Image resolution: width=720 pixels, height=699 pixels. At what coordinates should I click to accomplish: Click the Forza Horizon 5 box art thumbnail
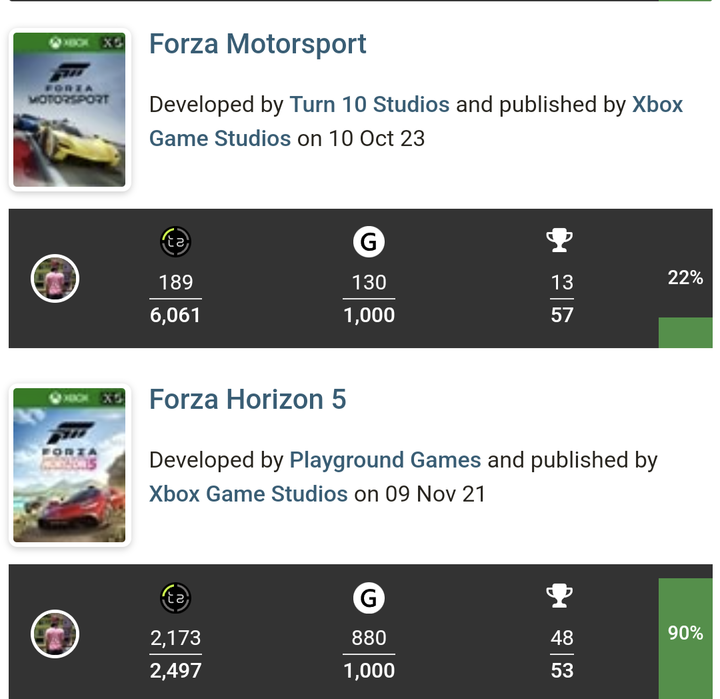(x=69, y=465)
